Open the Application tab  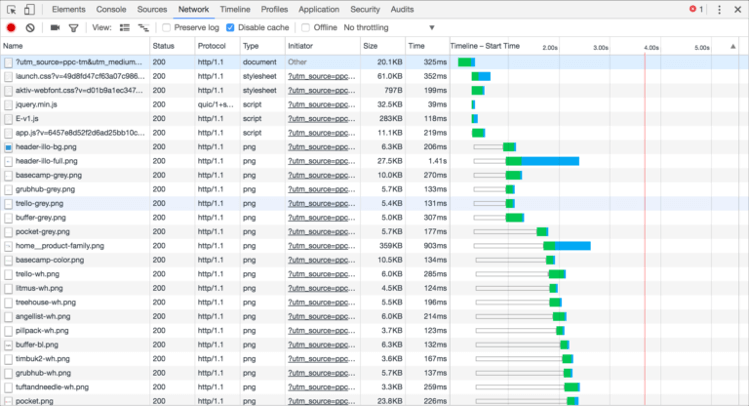click(318, 9)
